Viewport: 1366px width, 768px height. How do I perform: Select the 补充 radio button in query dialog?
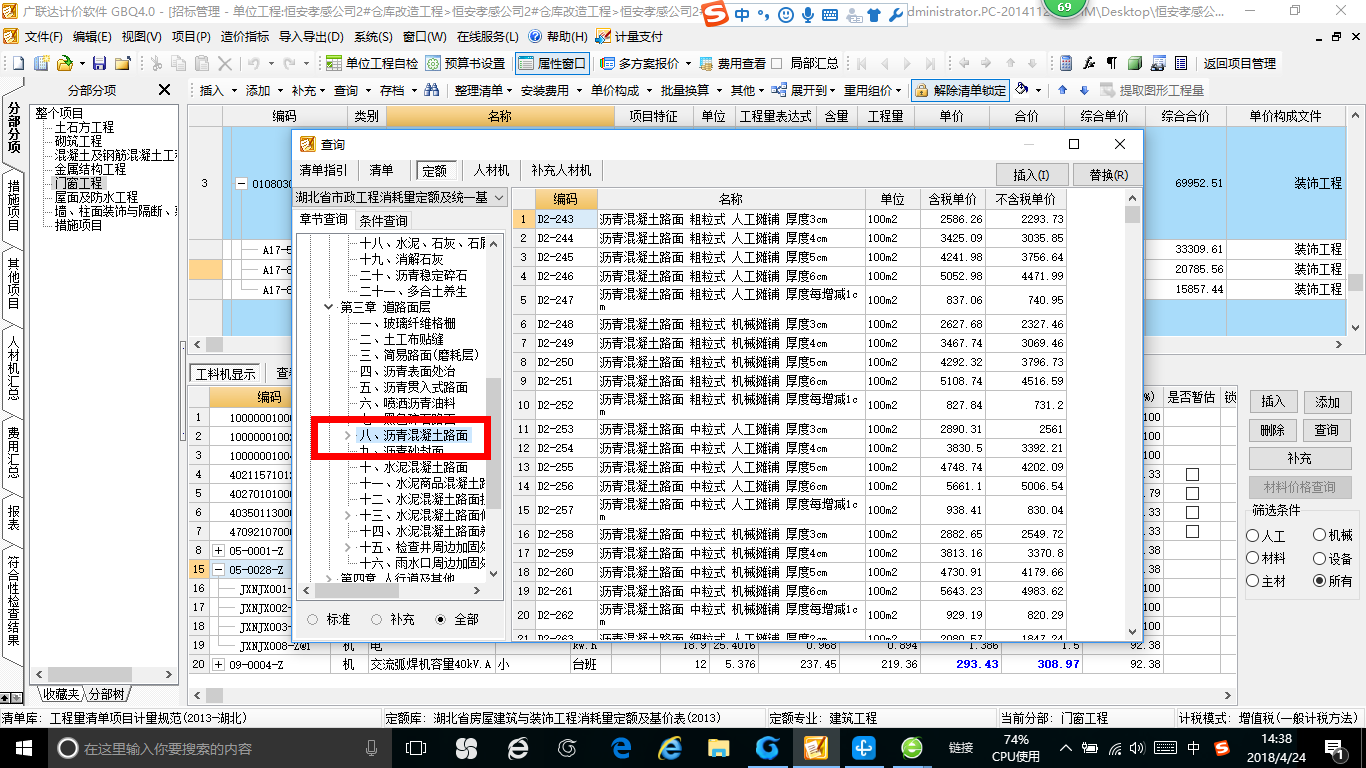pos(377,620)
